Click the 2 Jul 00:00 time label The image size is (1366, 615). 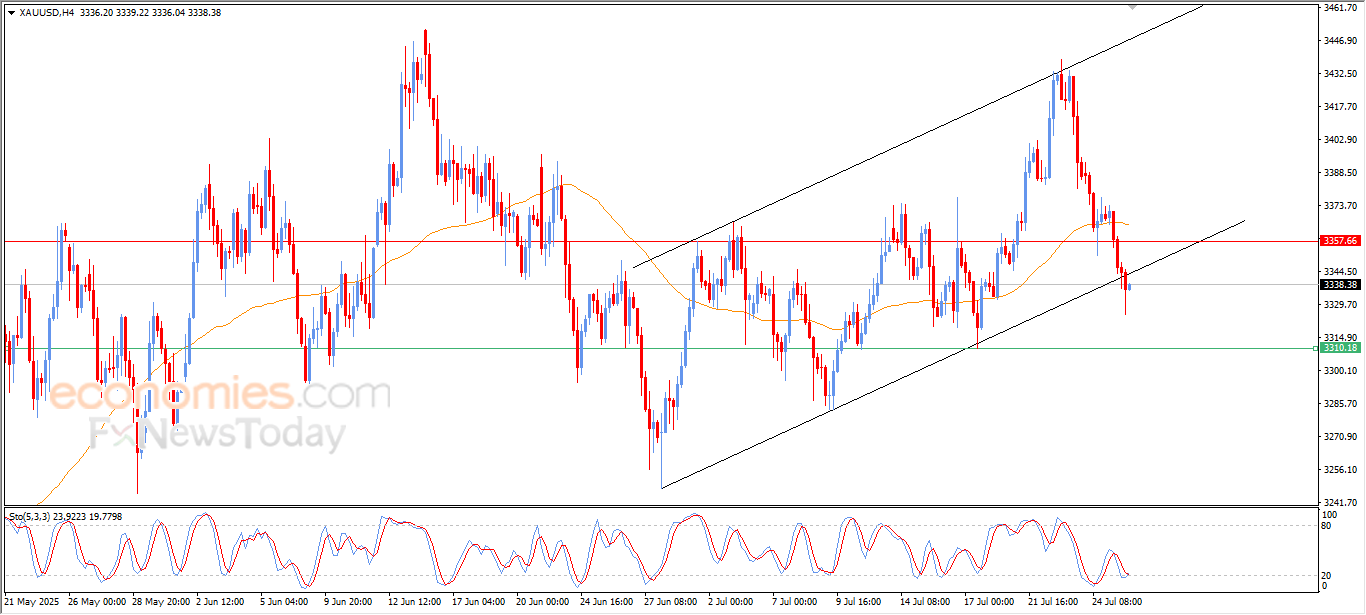[x=731, y=602]
